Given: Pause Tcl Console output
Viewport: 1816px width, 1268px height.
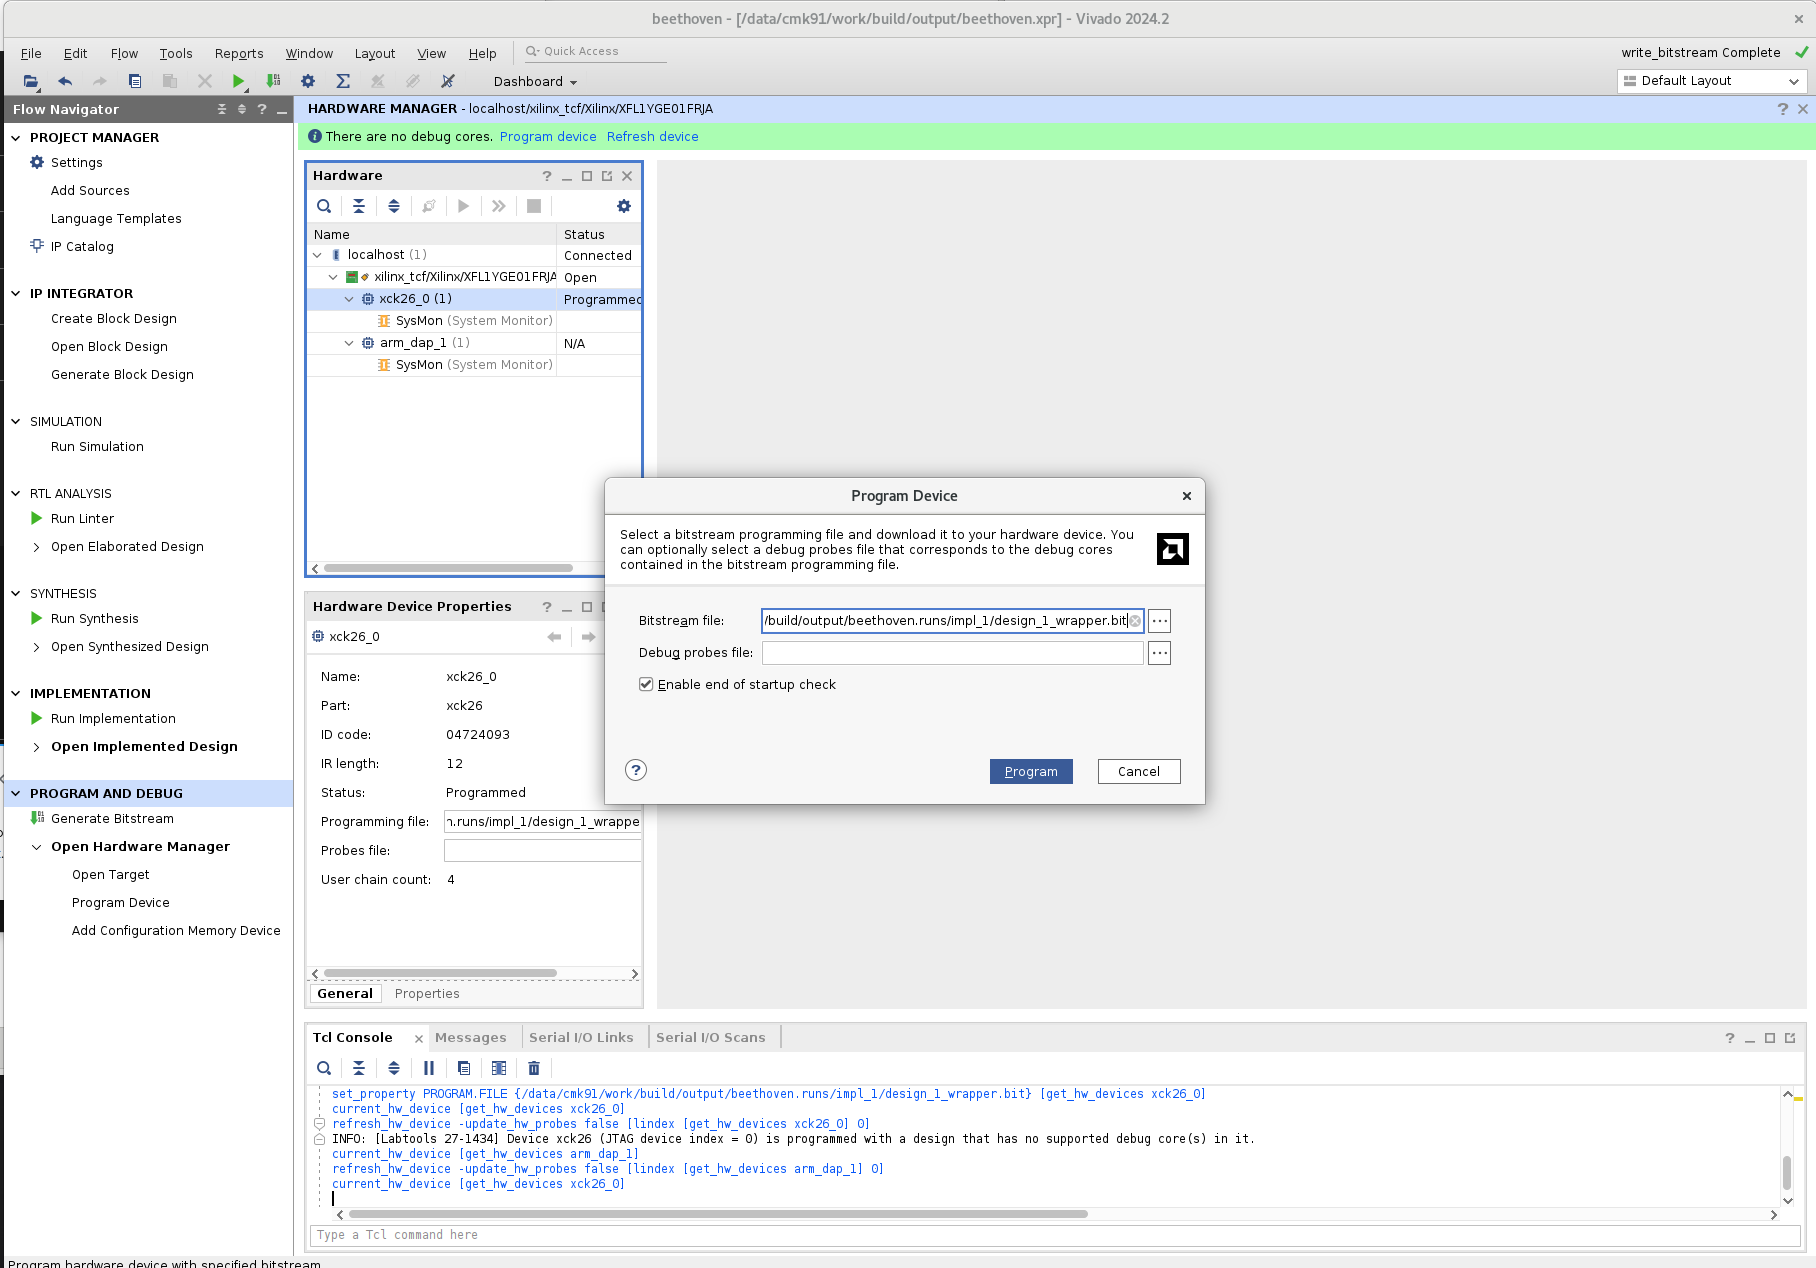Looking at the screenshot, I should [x=429, y=1068].
